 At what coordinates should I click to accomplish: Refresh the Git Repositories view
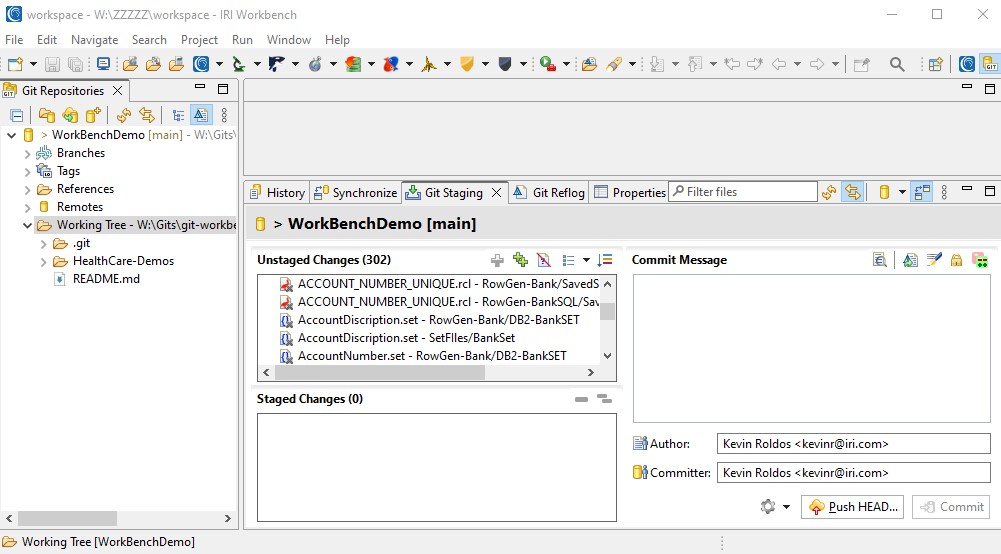[124, 116]
